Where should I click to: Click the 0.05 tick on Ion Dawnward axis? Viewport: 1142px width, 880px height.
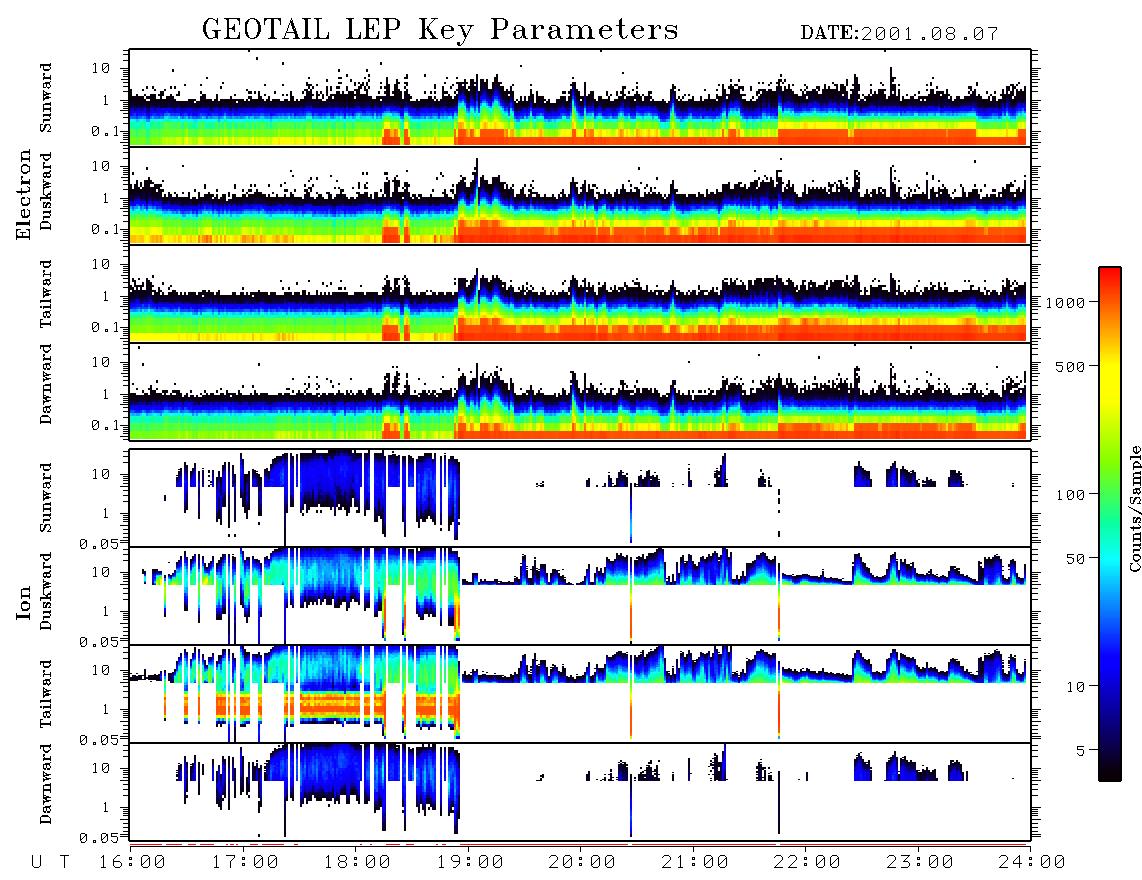[100, 838]
